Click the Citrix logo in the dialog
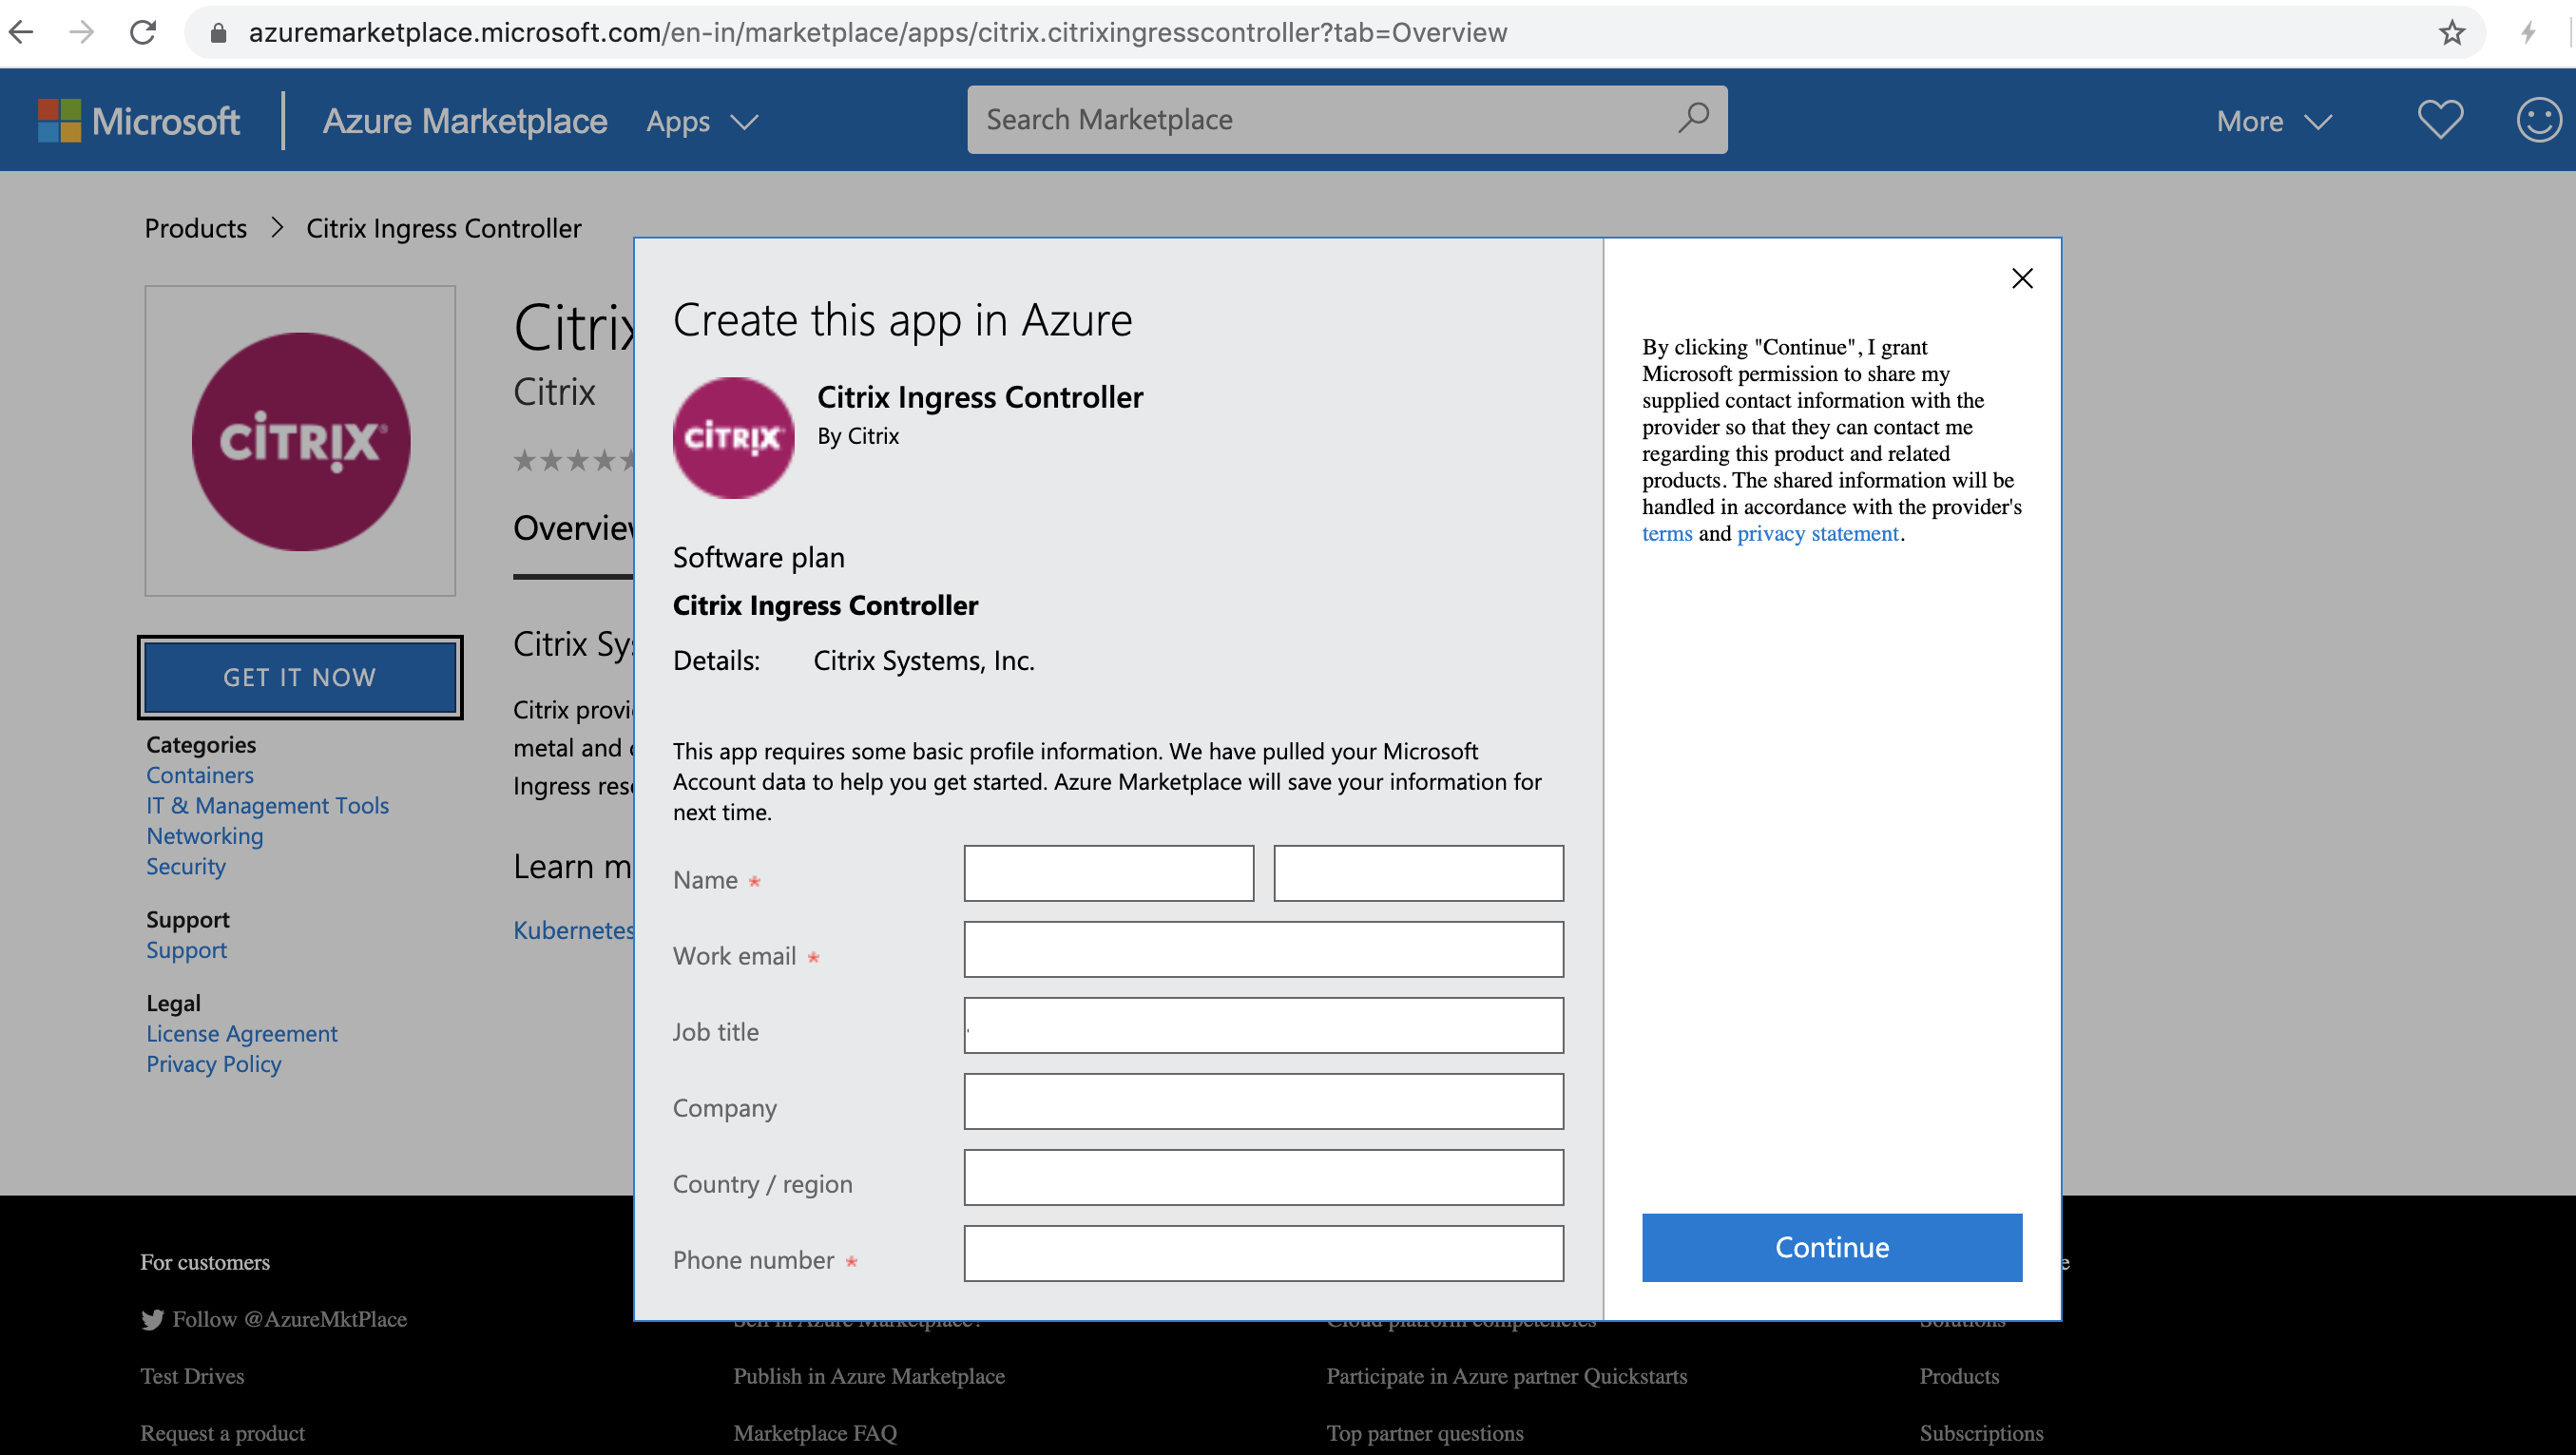The width and height of the screenshot is (2576, 1455). tap(733, 437)
